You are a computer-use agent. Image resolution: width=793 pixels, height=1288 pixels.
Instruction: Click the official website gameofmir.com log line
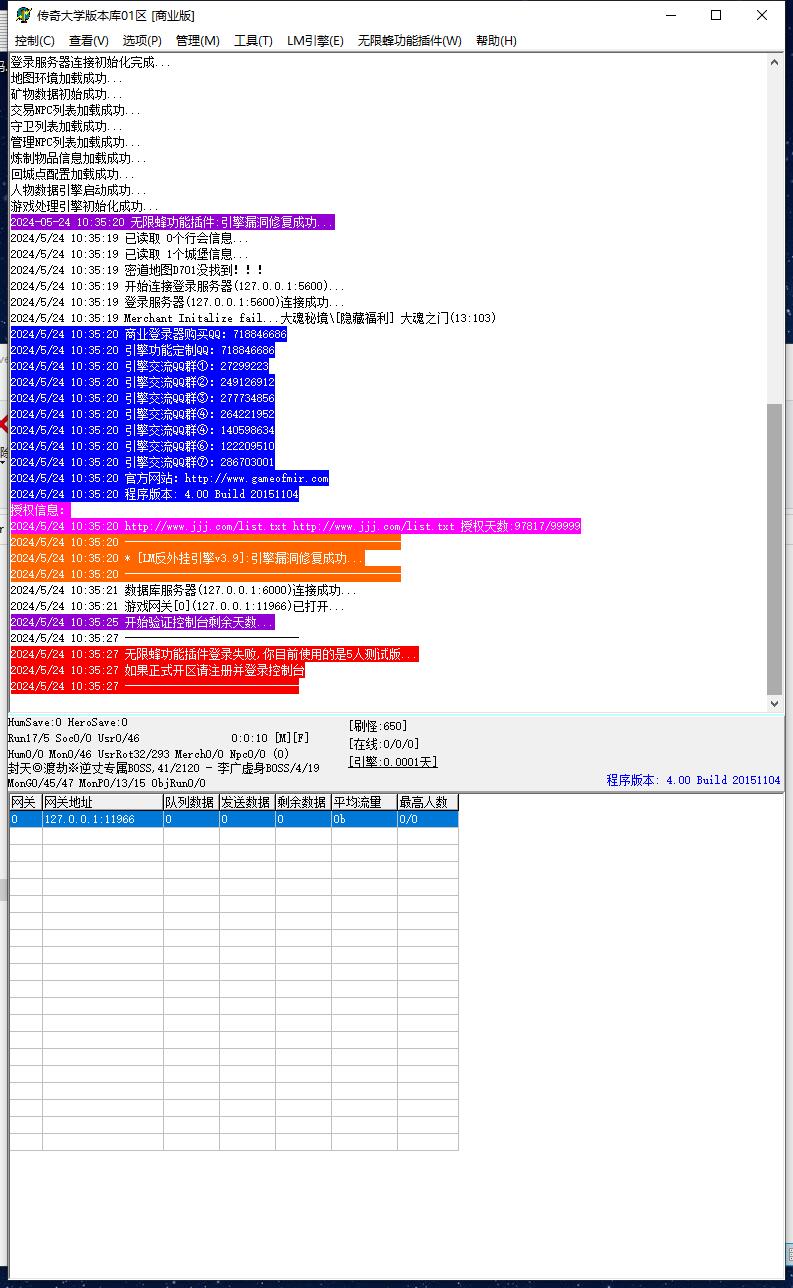coord(170,478)
